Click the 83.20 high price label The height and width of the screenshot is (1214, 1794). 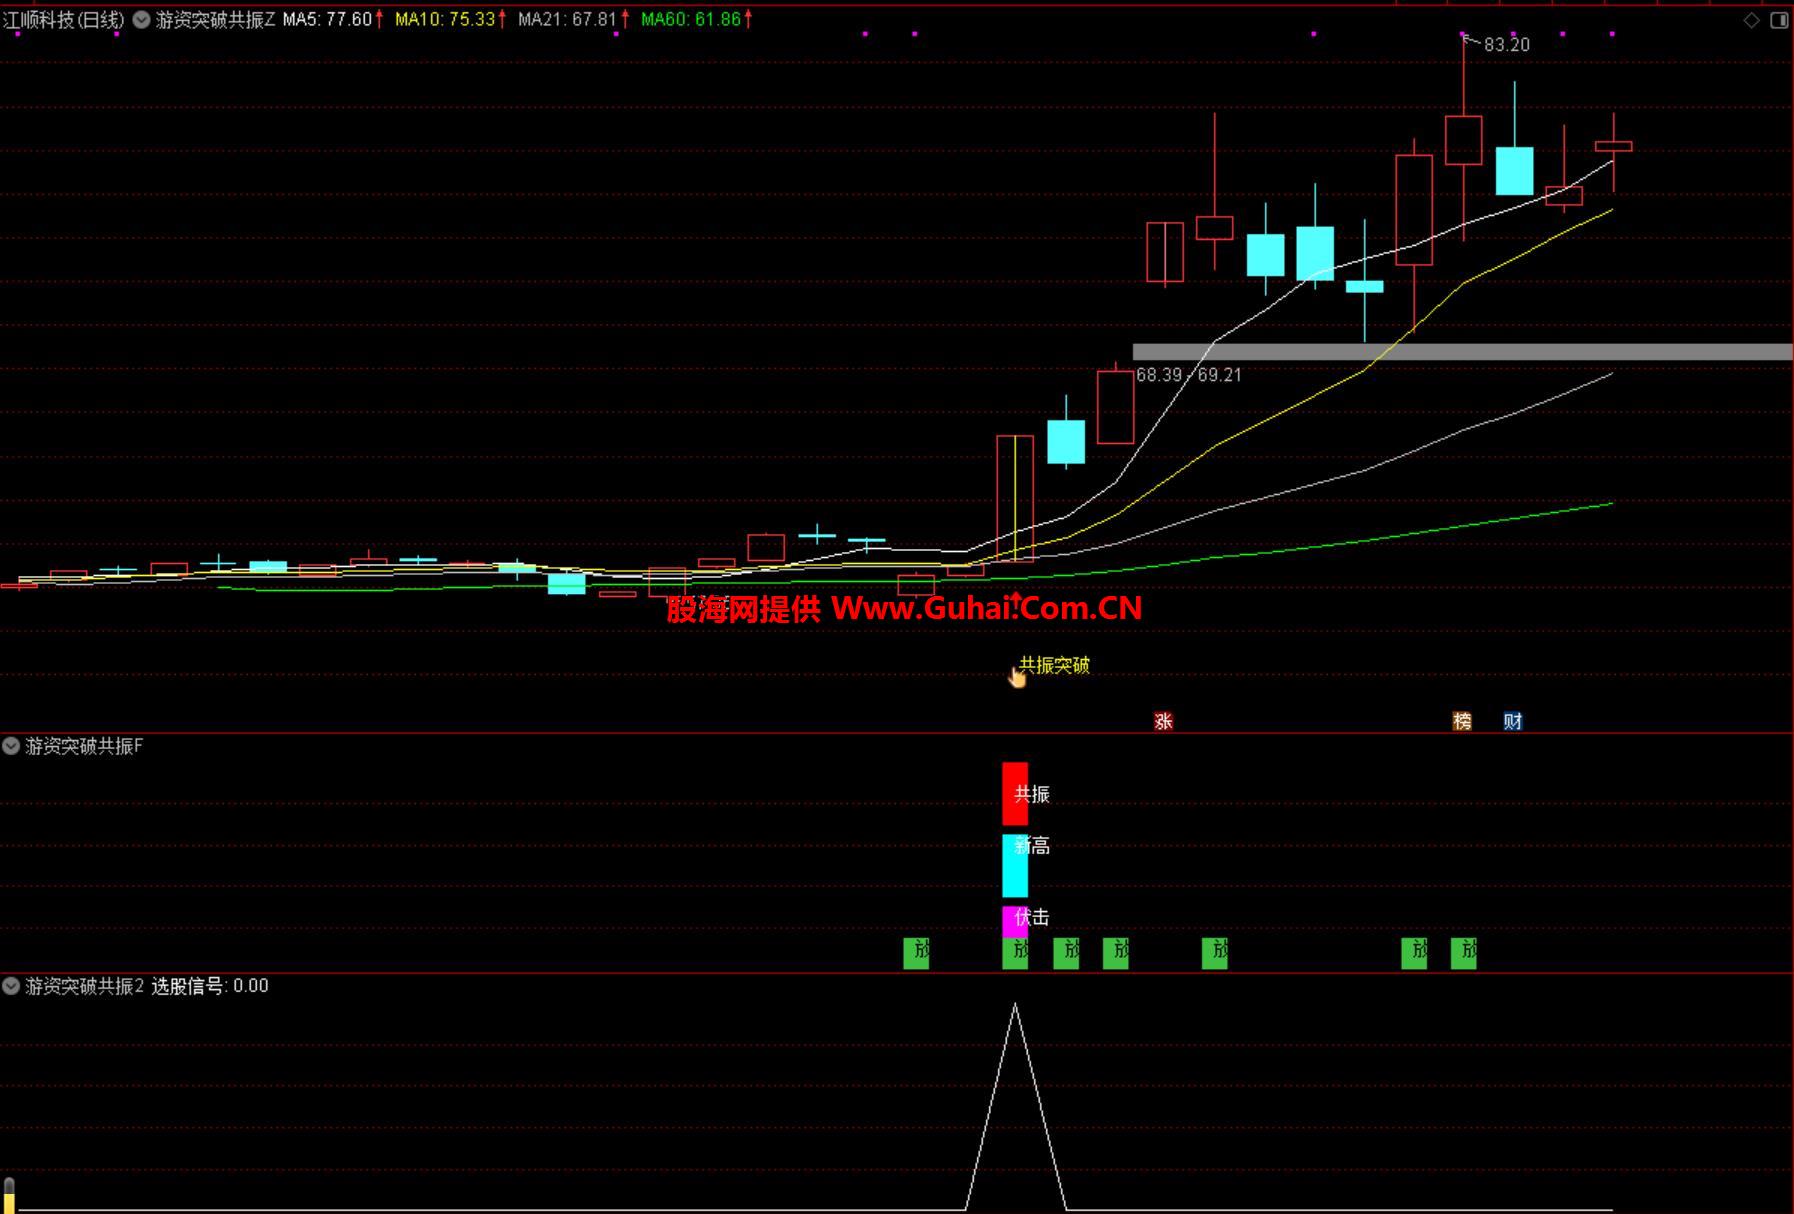coord(1506,45)
